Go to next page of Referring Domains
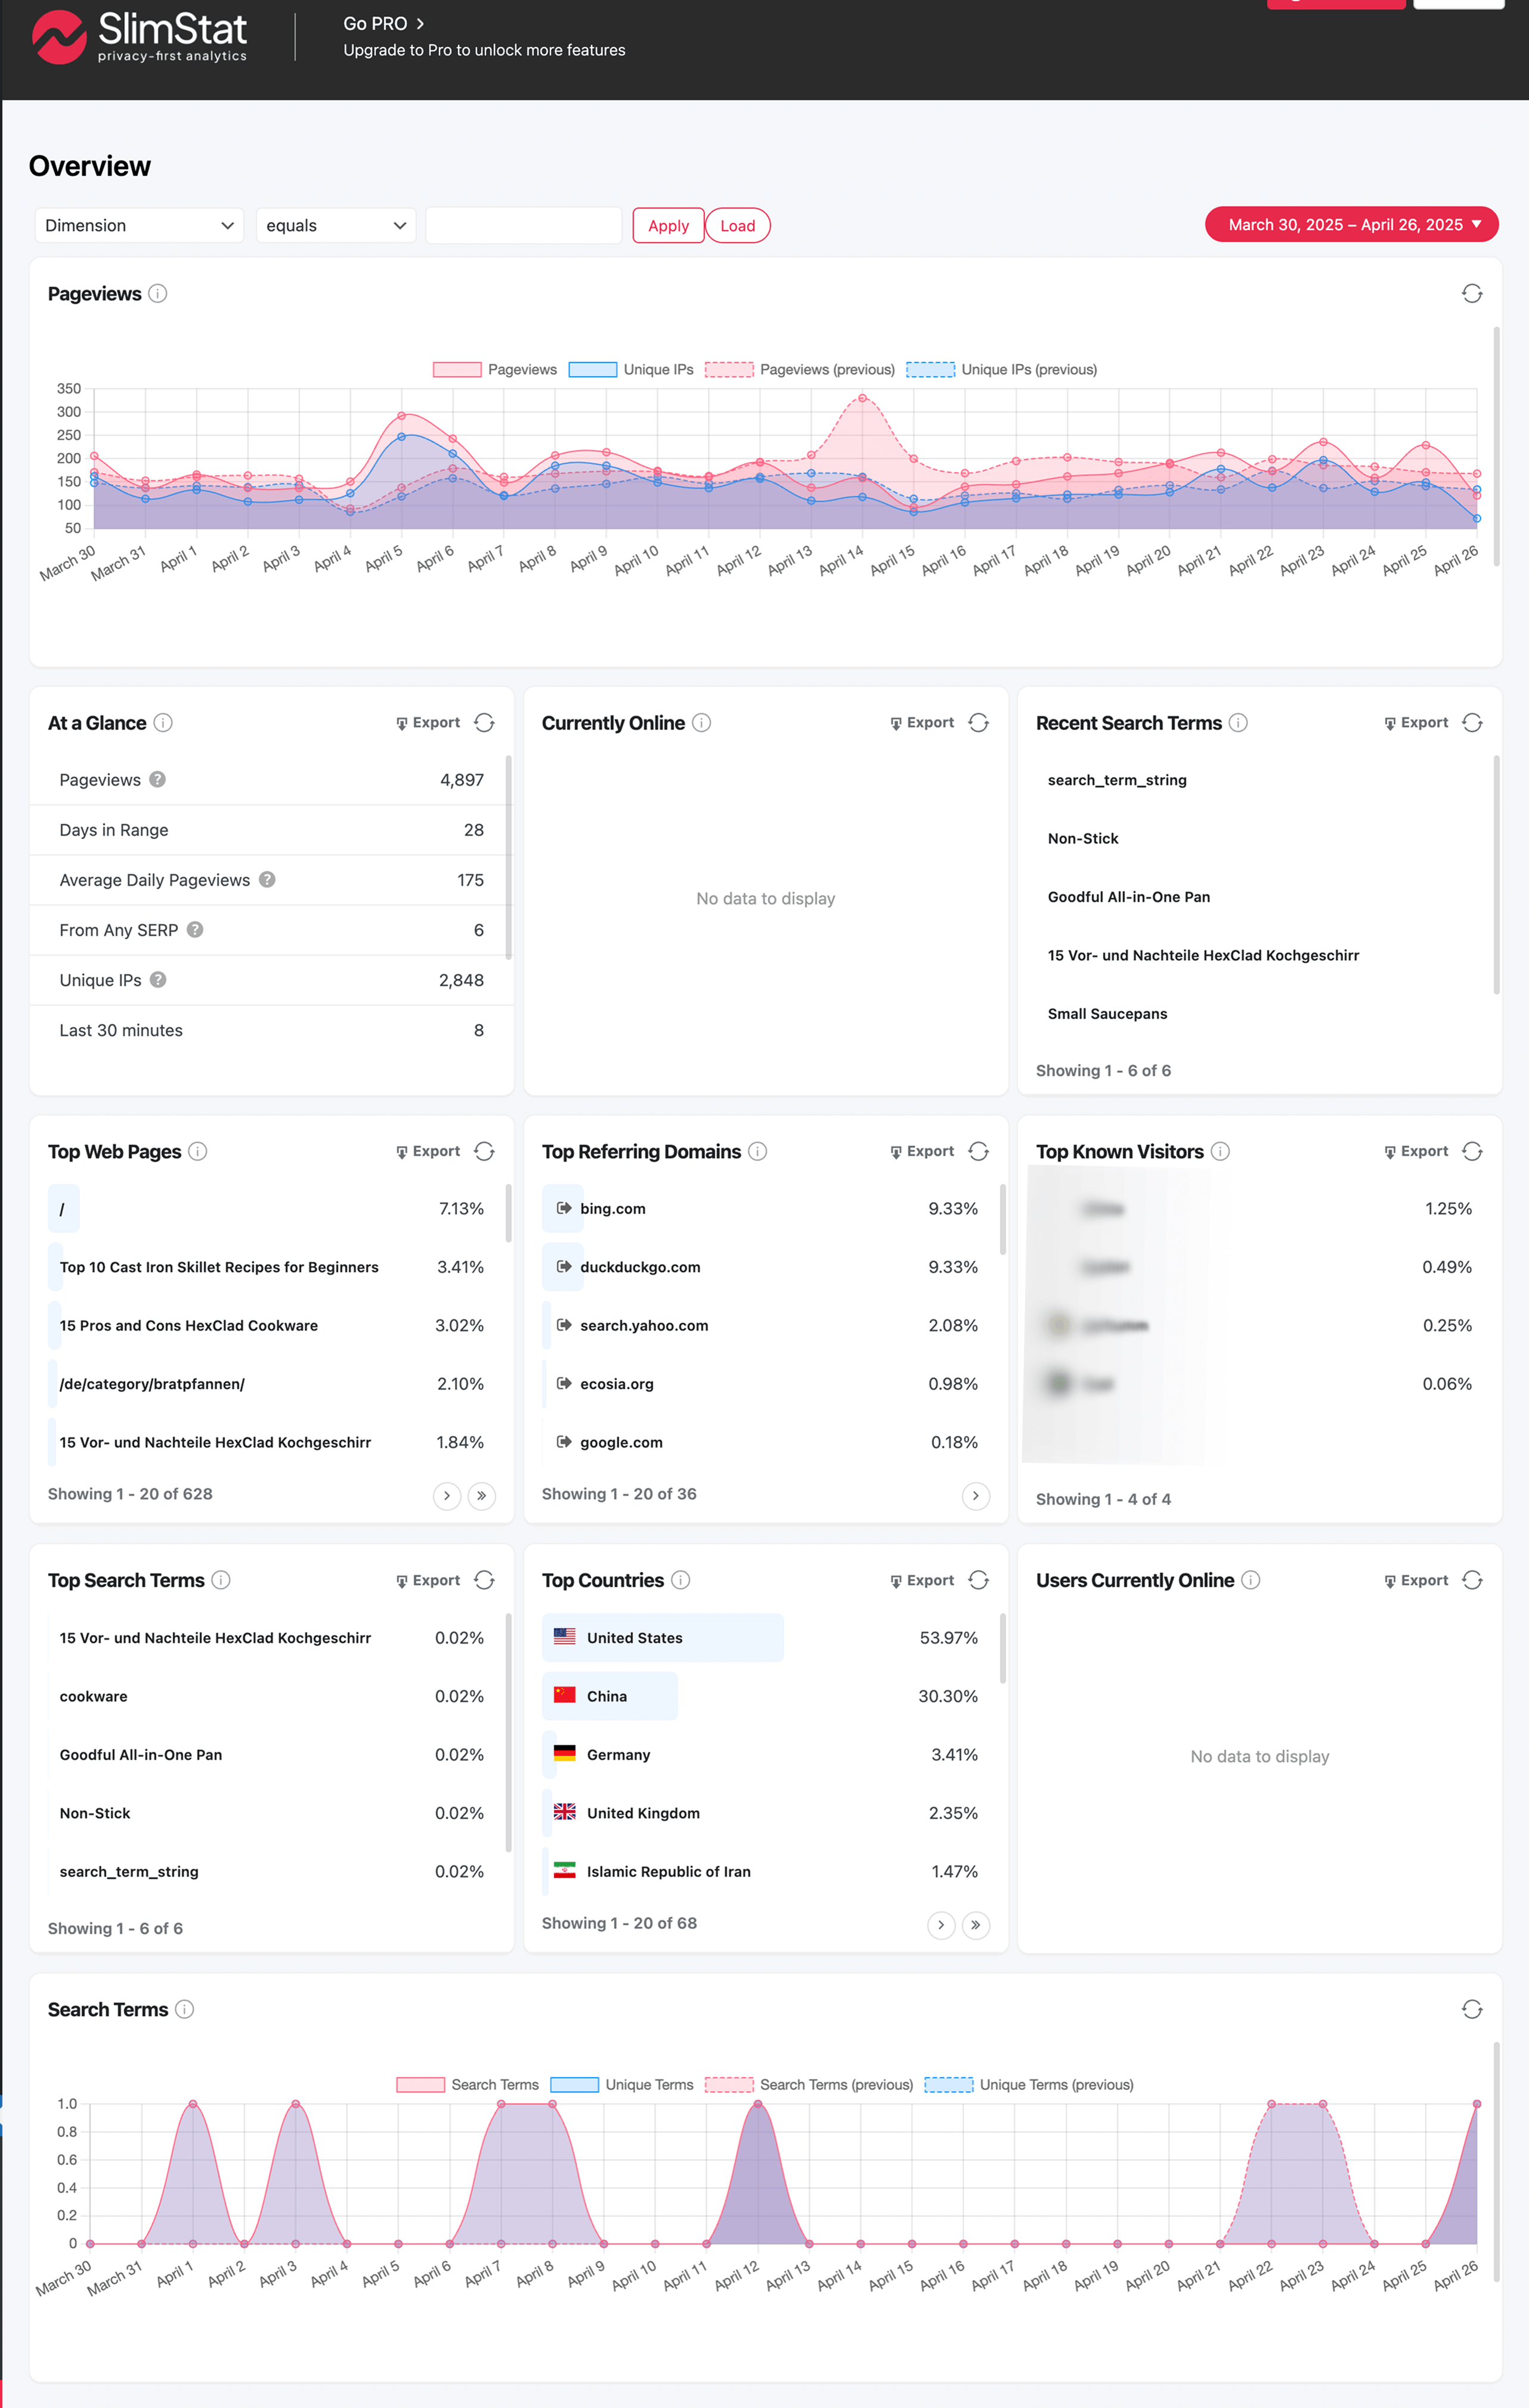 point(975,1496)
